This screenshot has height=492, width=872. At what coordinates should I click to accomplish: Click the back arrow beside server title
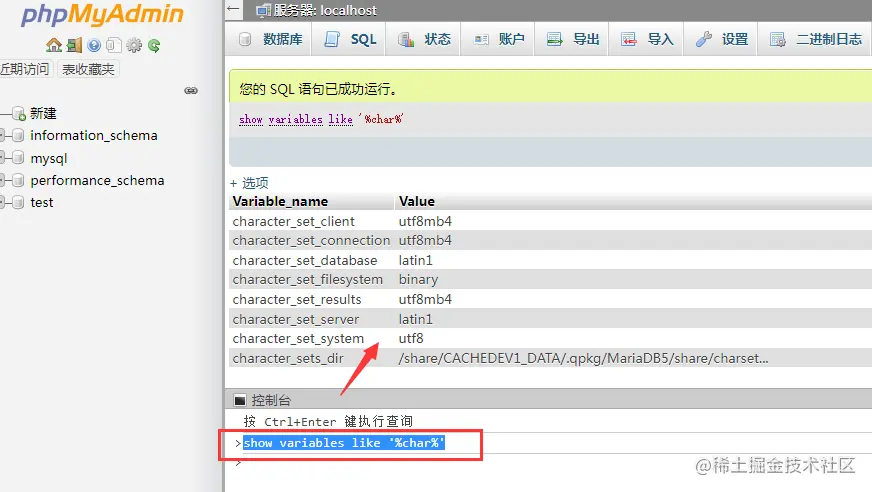234,9
